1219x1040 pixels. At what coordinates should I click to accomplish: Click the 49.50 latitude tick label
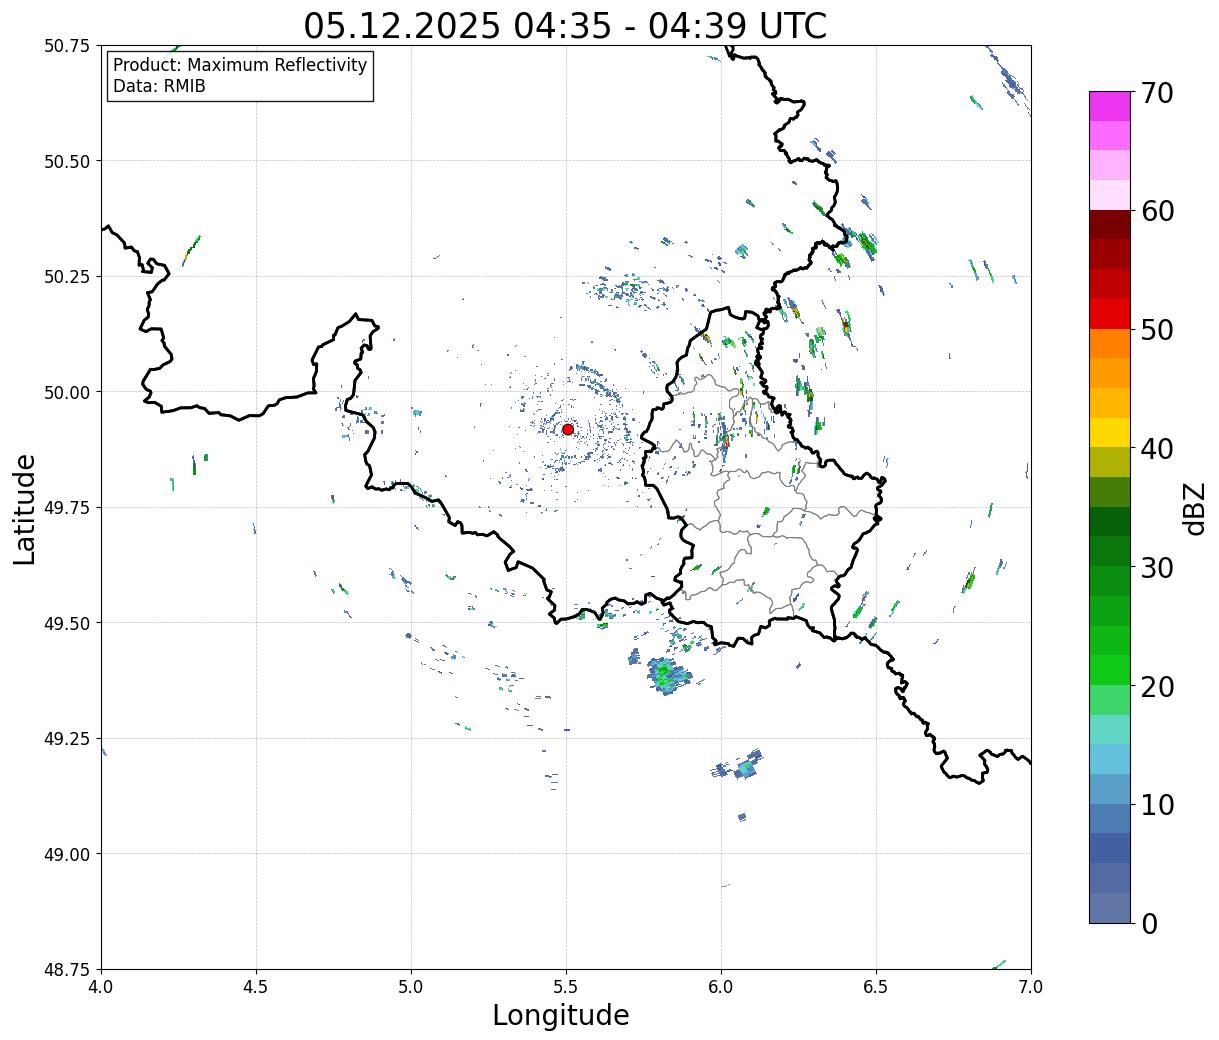tap(67, 623)
